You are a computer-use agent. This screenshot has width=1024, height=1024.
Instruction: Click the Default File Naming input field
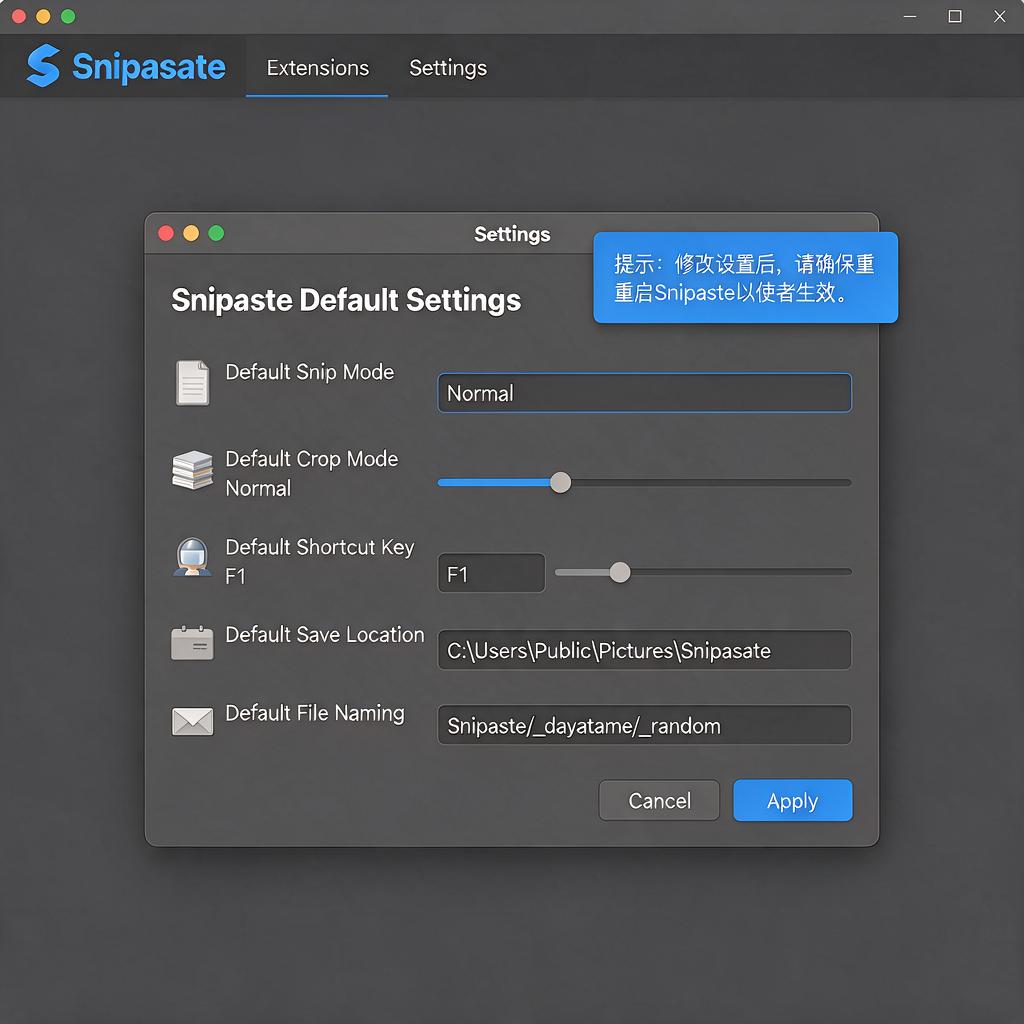(645, 726)
